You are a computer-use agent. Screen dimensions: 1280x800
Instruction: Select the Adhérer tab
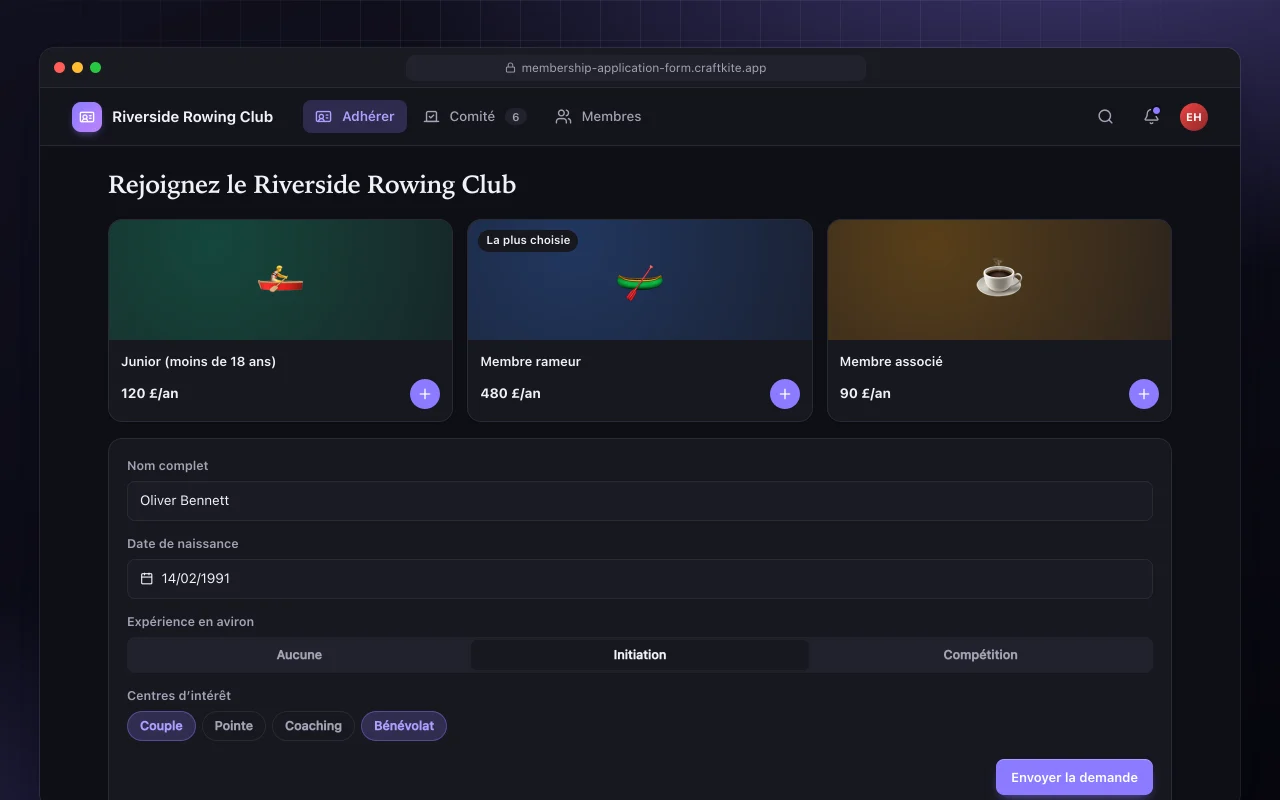(355, 117)
